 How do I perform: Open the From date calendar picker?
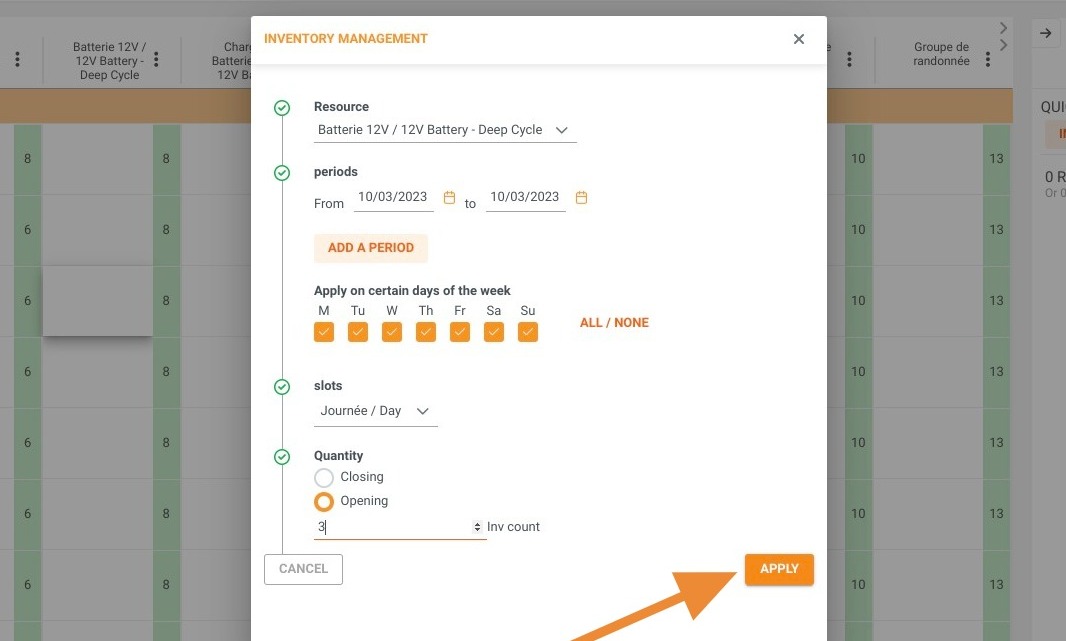[449, 197]
